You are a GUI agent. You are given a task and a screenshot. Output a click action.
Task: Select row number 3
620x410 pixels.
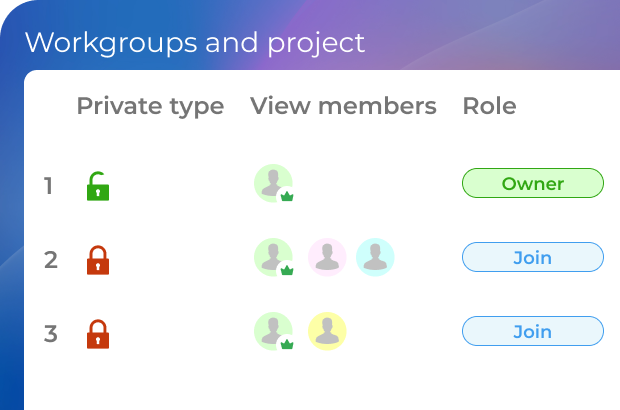click(x=50, y=333)
